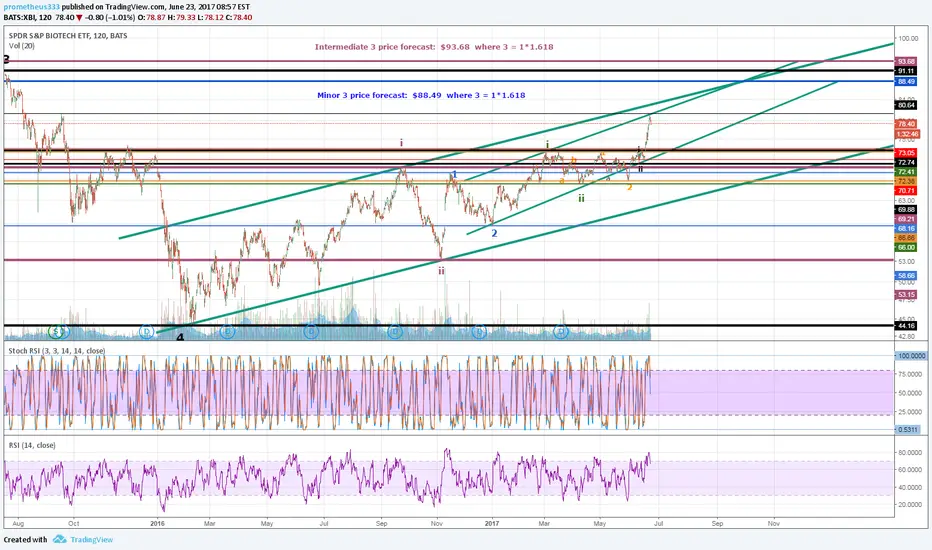Click the Minor 3 price forecast annotation
932x550 pixels.
421,95
